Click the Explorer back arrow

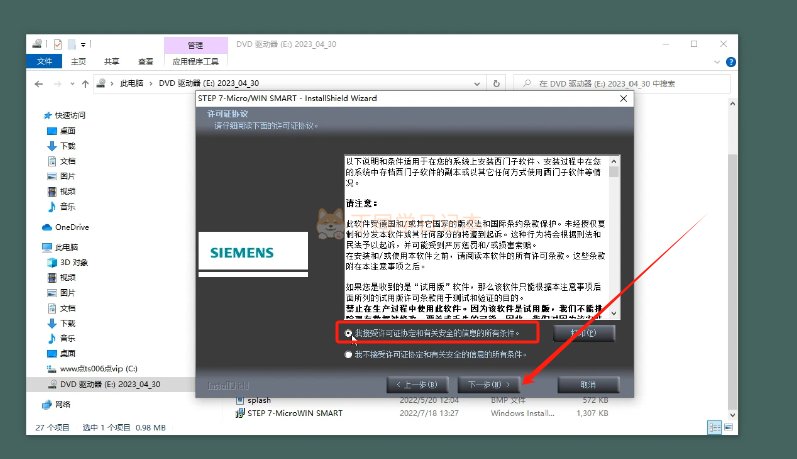(39, 84)
